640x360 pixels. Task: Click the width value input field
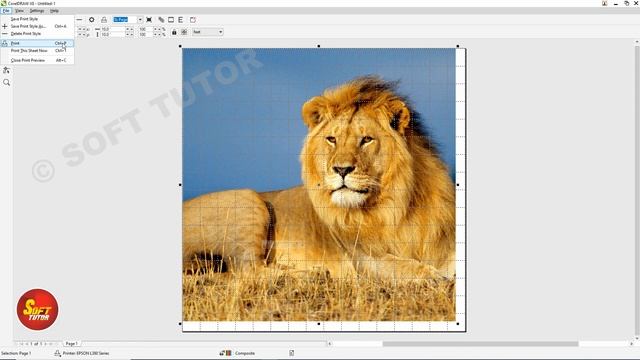click(x=113, y=29)
